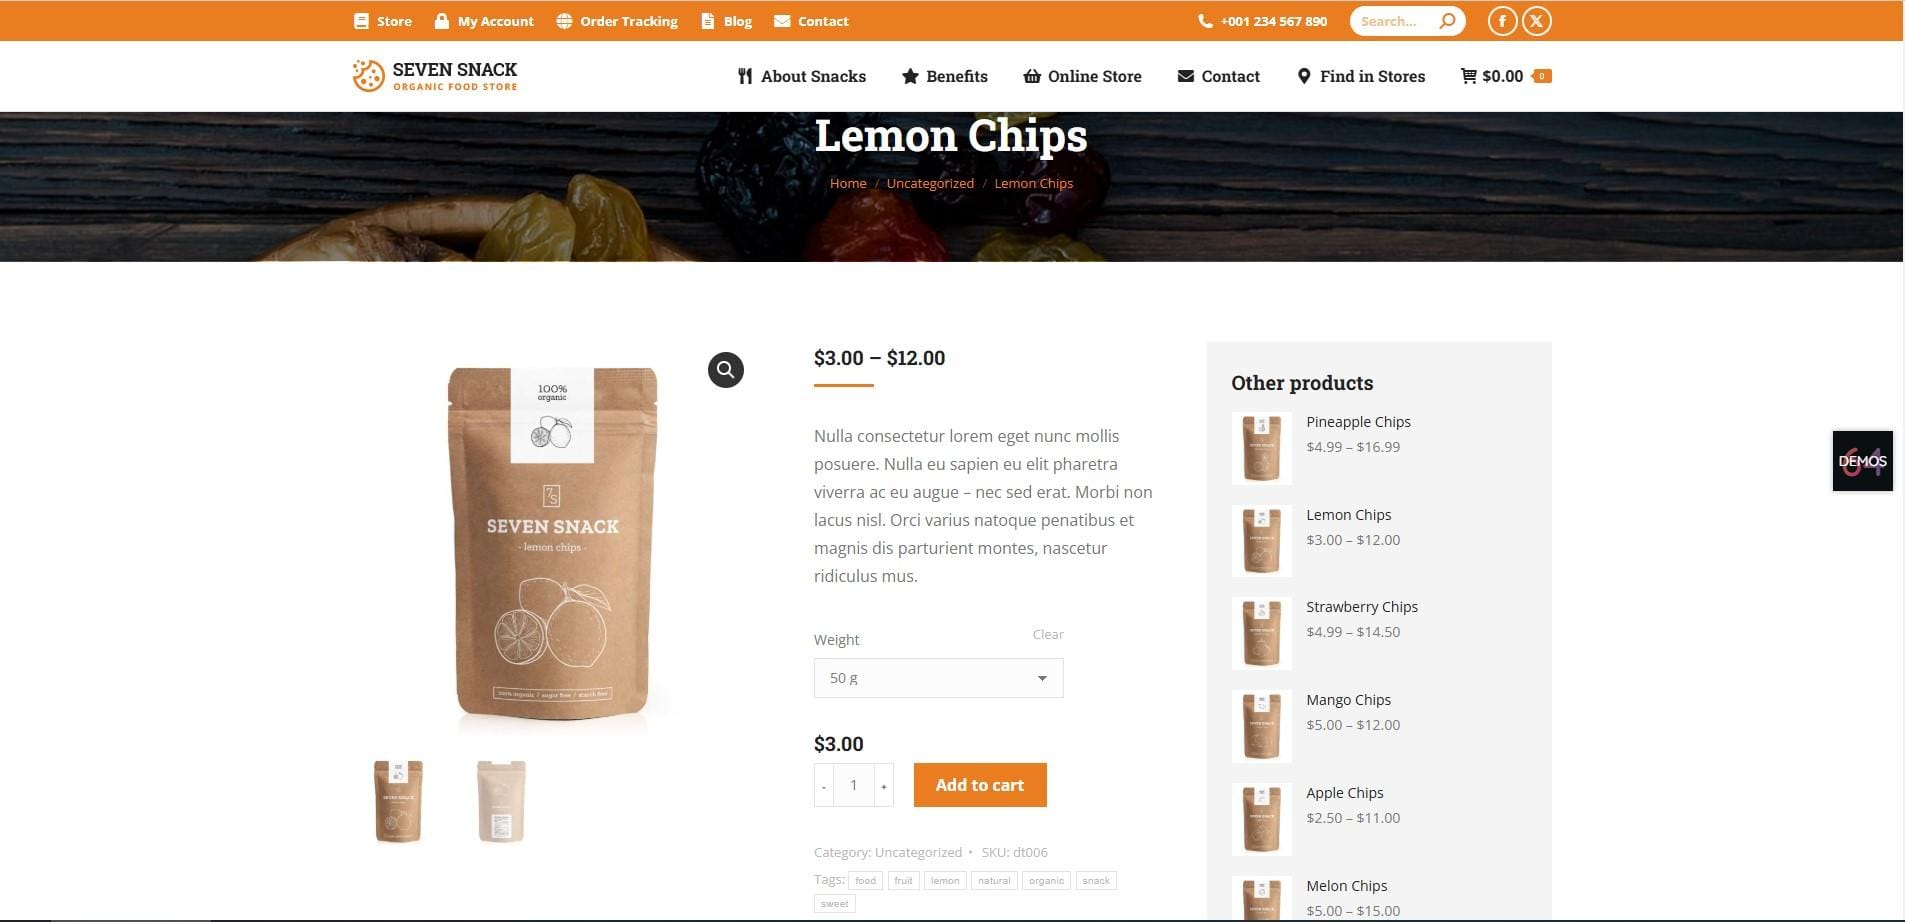Go to Find in Stores page

[1361, 76]
